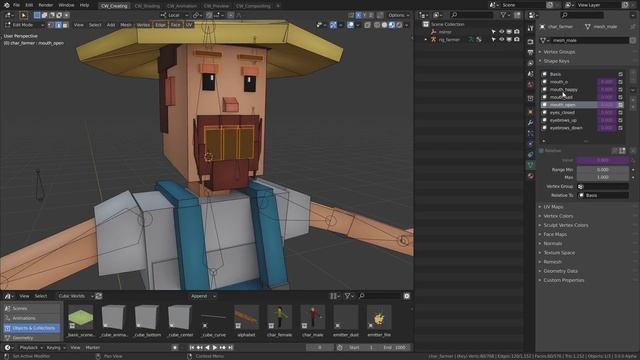Toggle eyes_closed shape key checkbox
This screenshot has width=640, height=360.
click(x=621, y=112)
